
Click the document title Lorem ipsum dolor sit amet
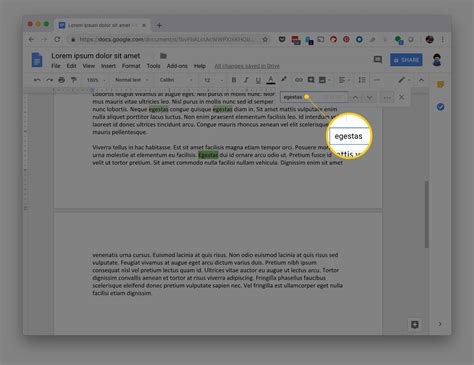[96, 56]
